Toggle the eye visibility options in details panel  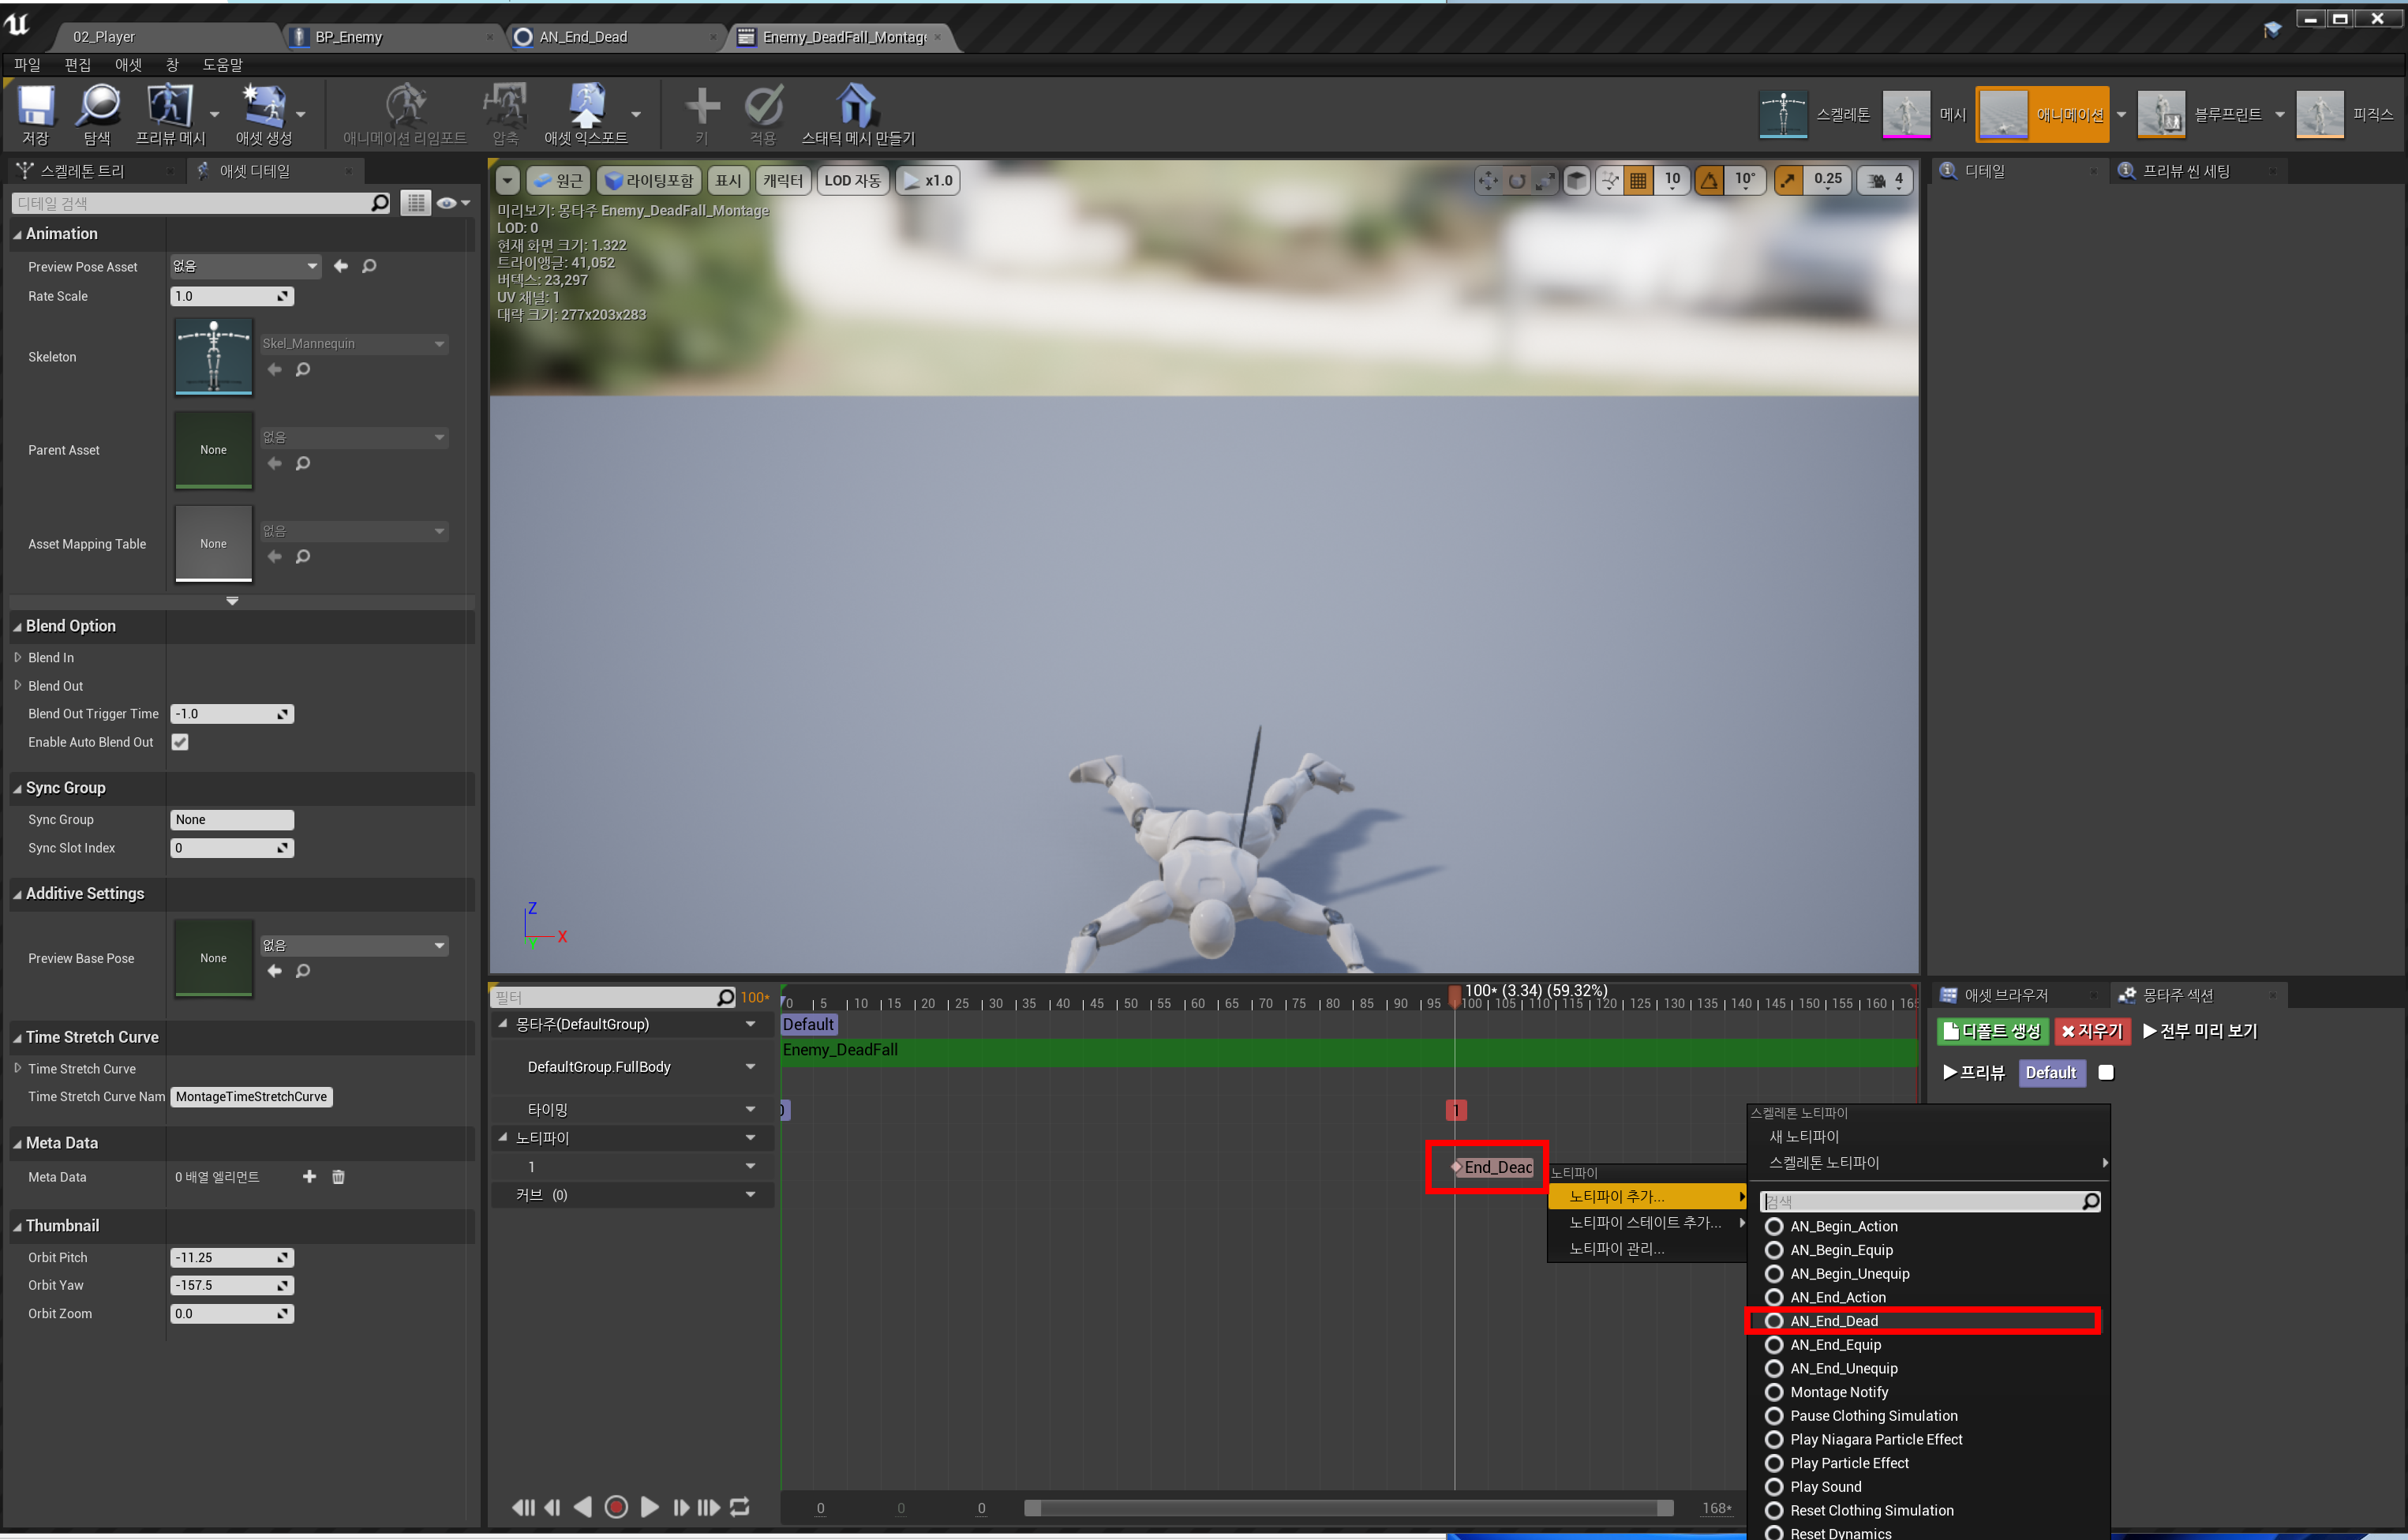pyautogui.click(x=447, y=203)
